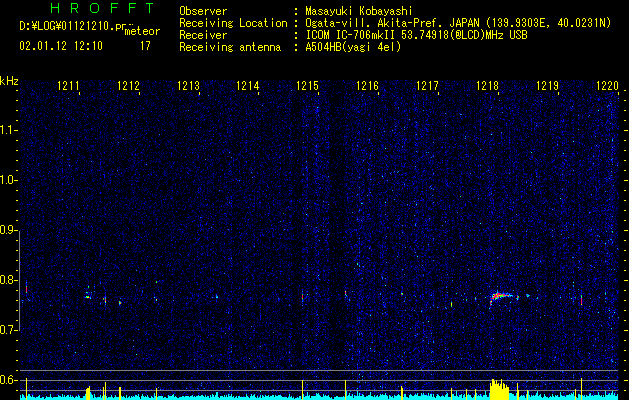Click the 1211 time axis marker
This screenshot has height=400, width=629.
68,86
